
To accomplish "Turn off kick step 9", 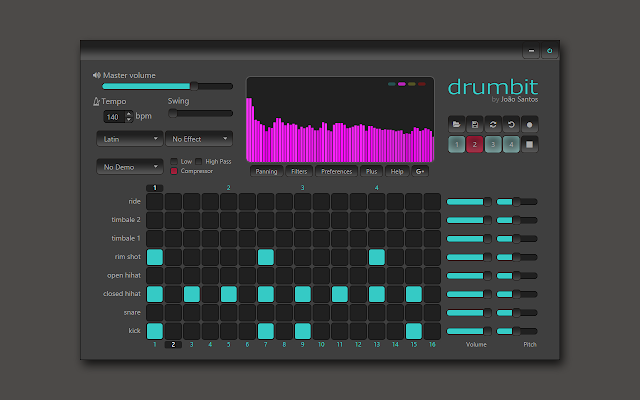I will click(303, 331).
